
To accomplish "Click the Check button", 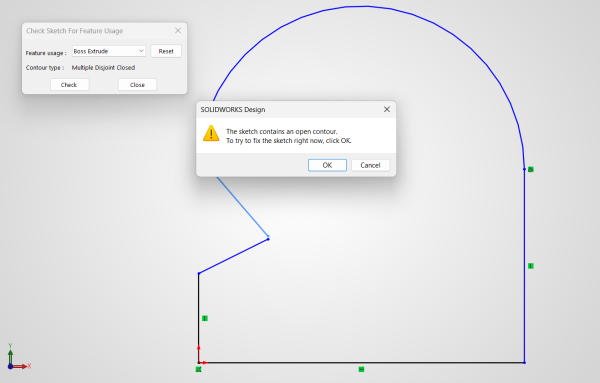I will pyautogui.click(x=69, y=85).
